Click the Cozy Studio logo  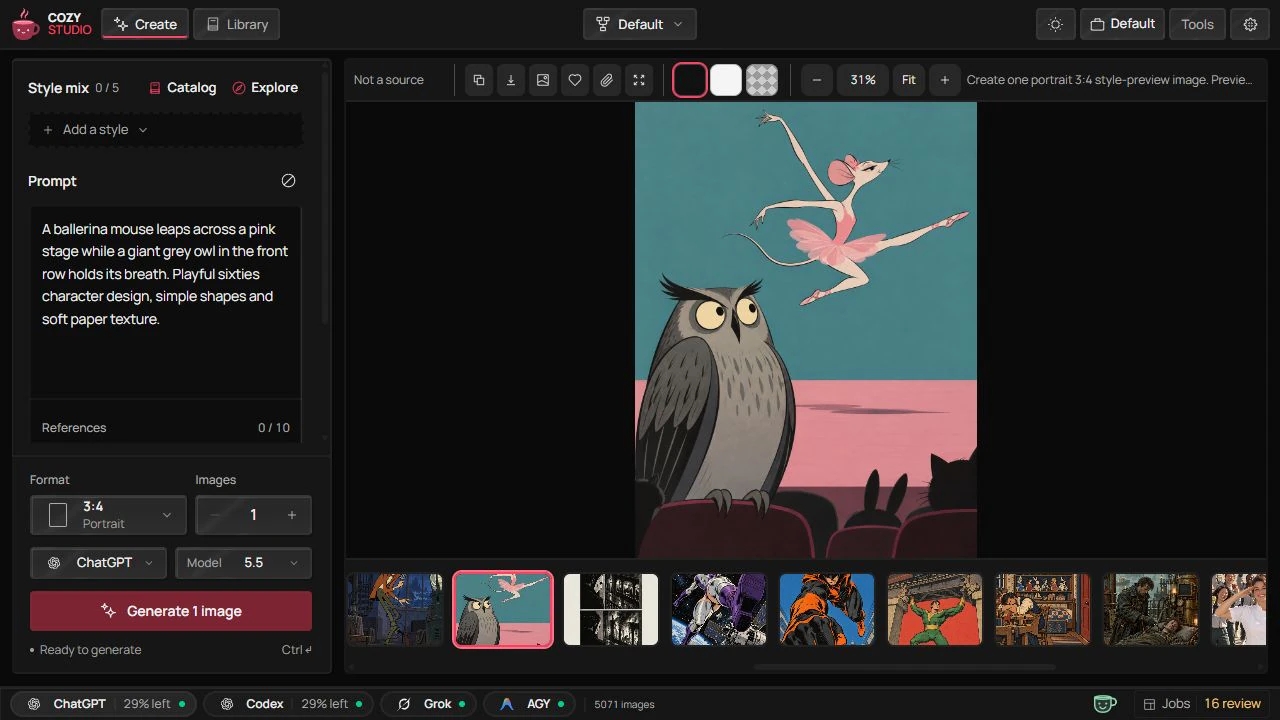click(51, 24)
